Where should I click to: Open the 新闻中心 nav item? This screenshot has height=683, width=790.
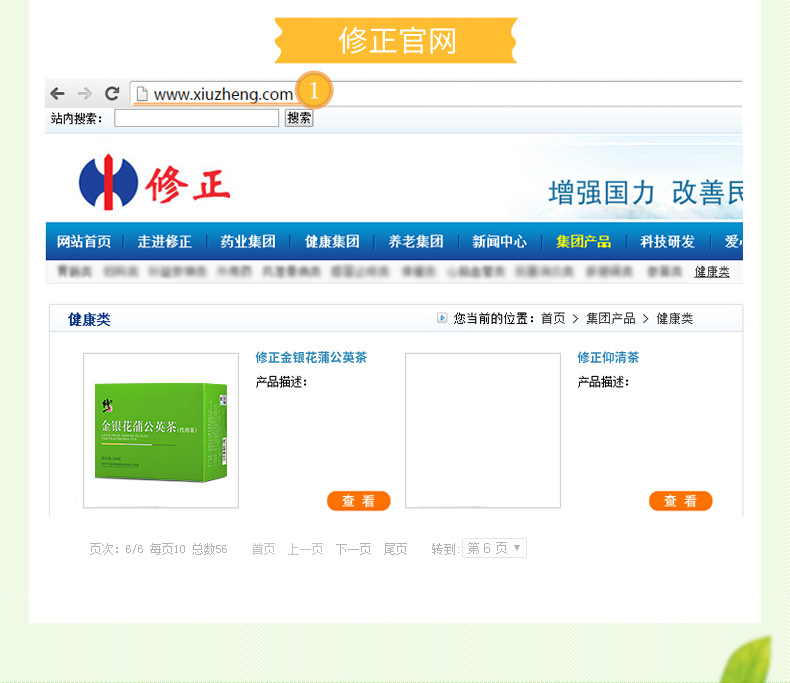click(x=499, y=242)
